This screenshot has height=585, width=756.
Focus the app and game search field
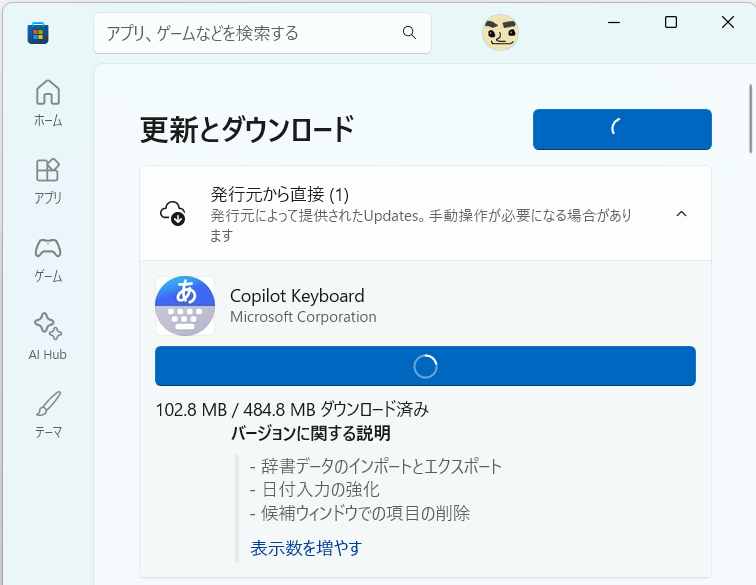point(262,33)
